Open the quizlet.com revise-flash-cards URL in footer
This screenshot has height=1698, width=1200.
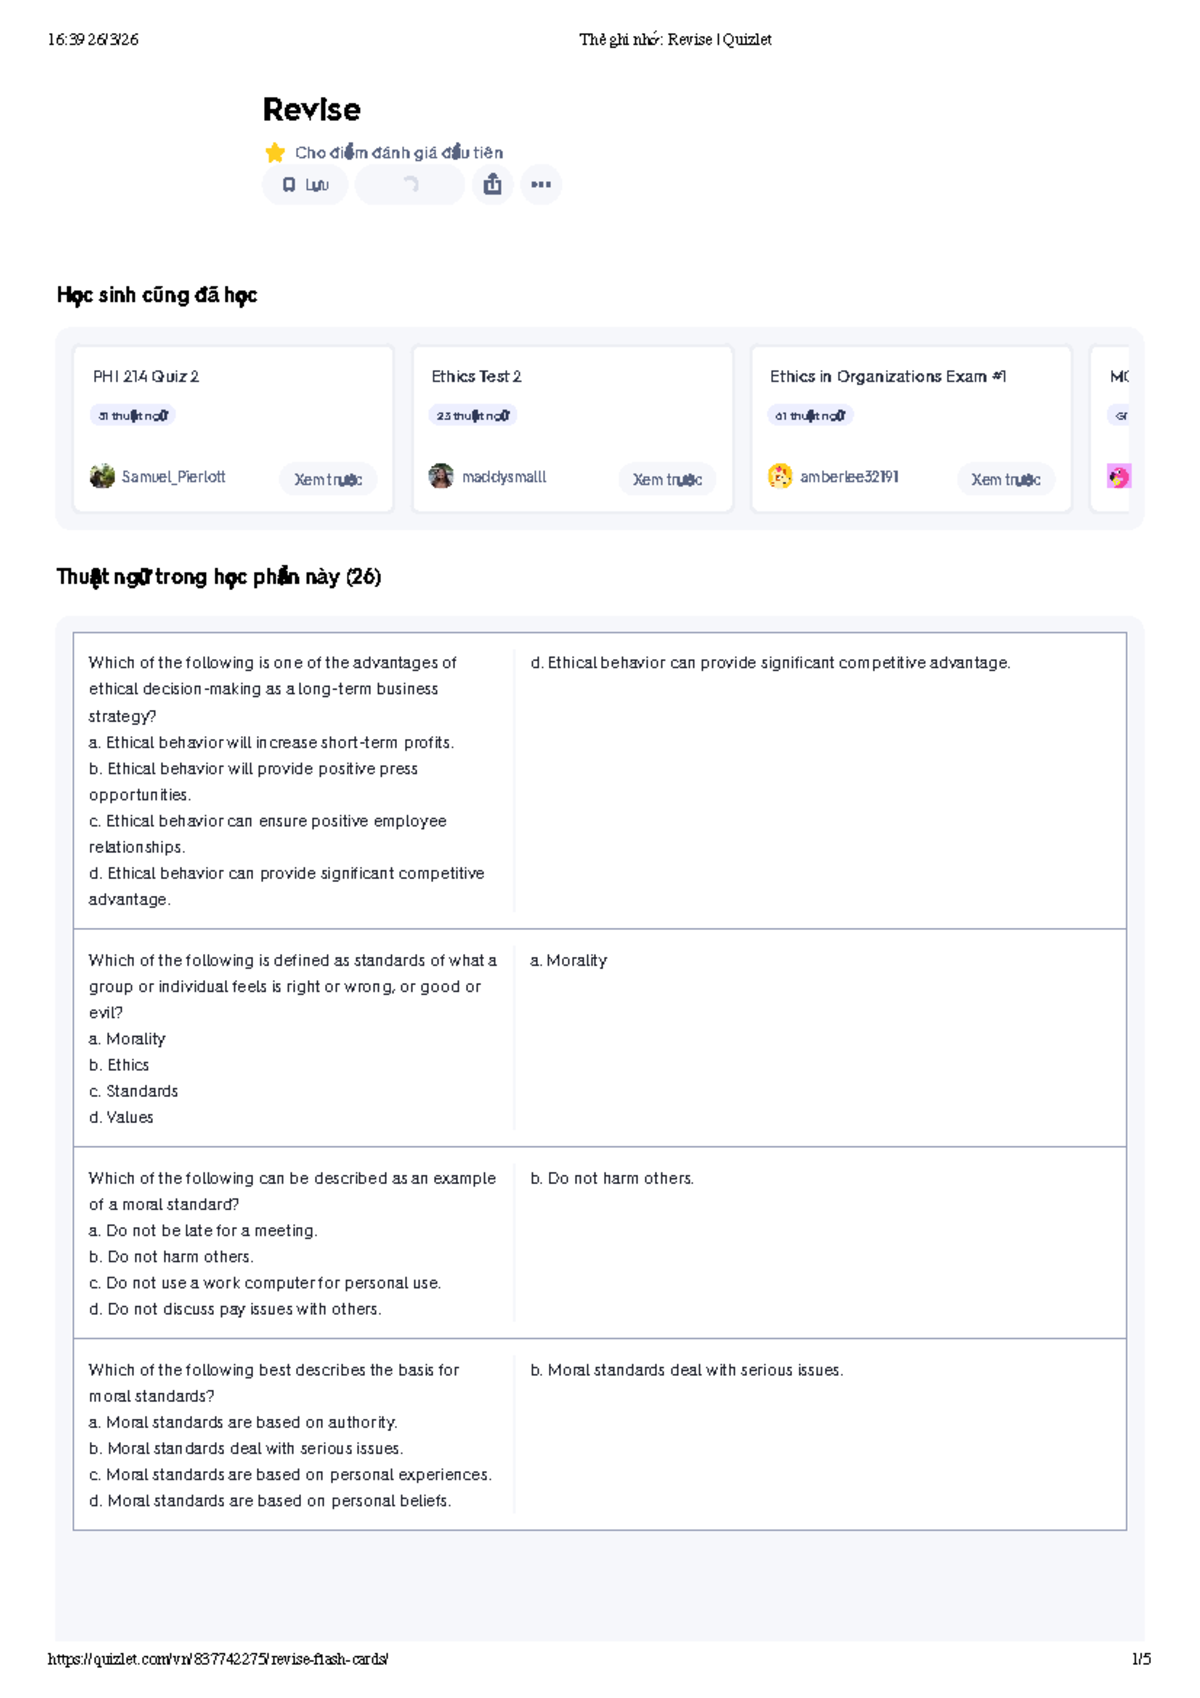pos(218,1659)
